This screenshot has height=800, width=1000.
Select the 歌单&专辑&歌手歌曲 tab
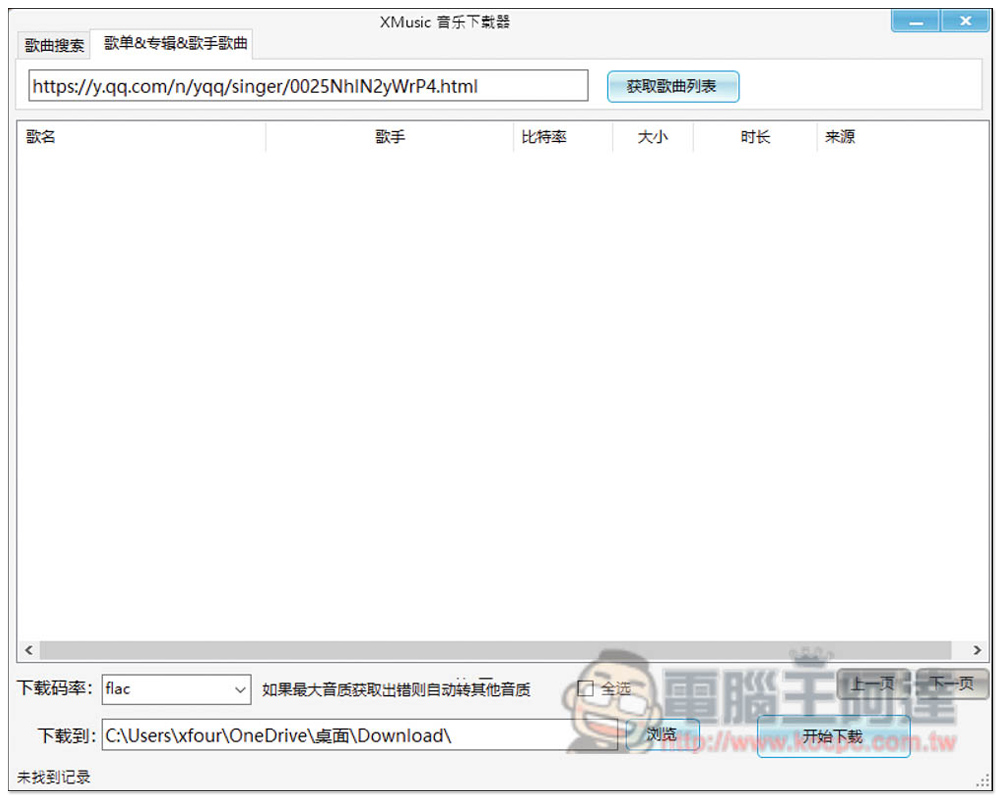(176, 44)
